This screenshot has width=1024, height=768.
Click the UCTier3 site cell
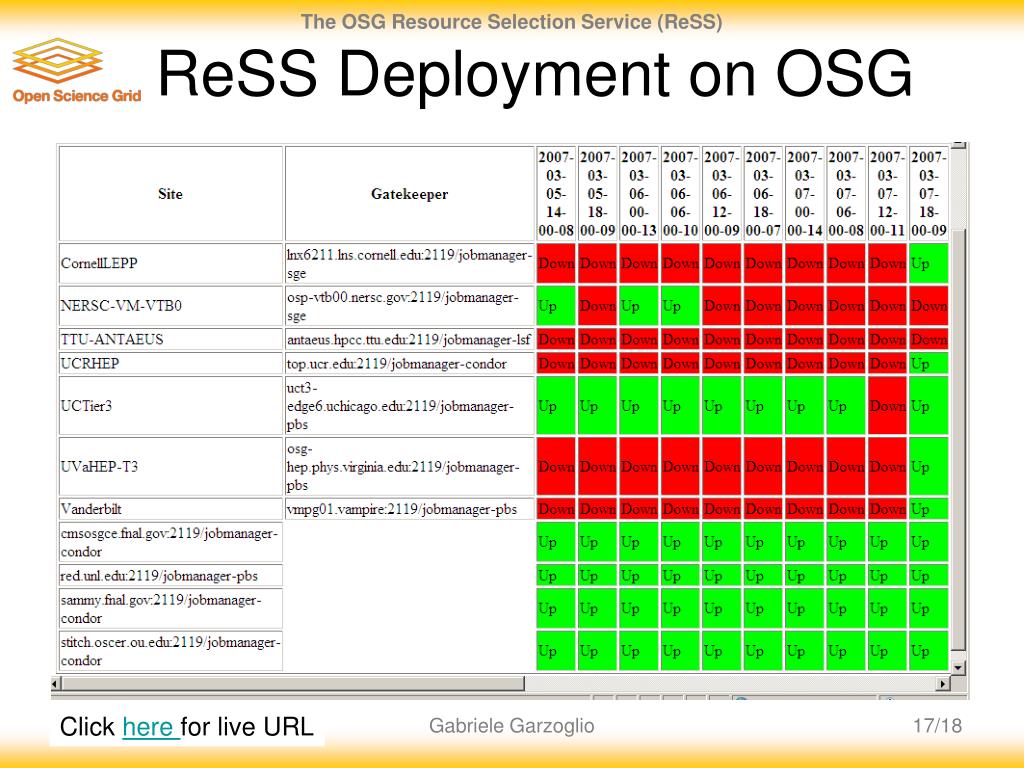(170, 406)
